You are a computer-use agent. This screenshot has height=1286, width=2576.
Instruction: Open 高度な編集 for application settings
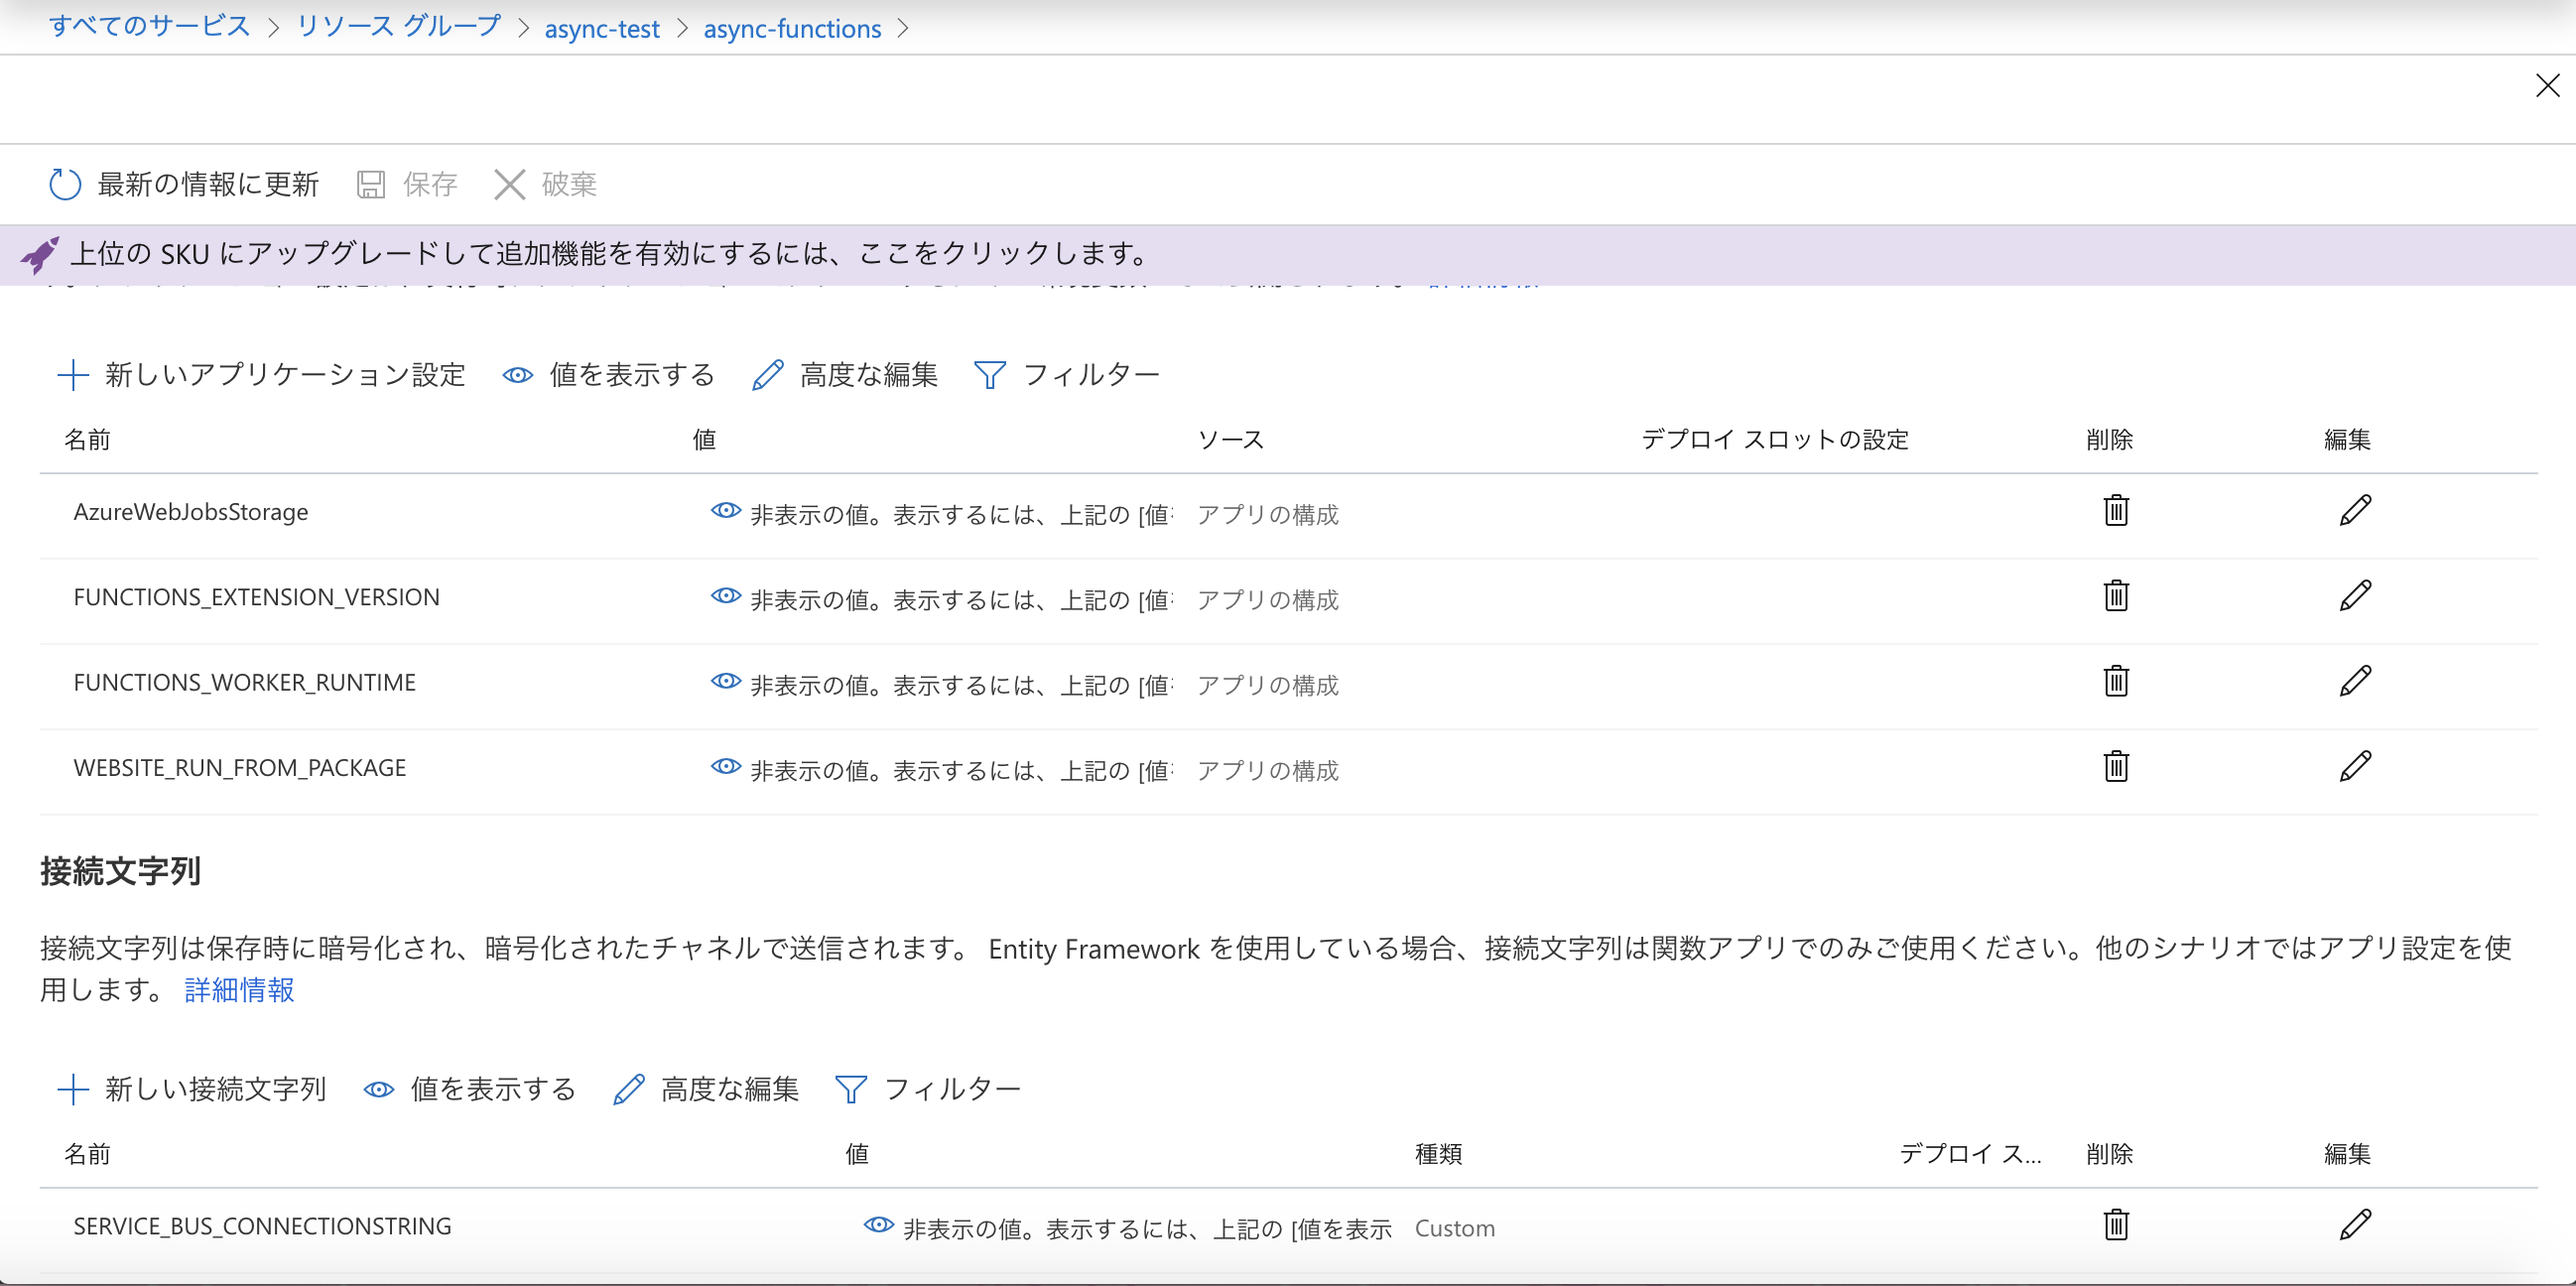845,375
